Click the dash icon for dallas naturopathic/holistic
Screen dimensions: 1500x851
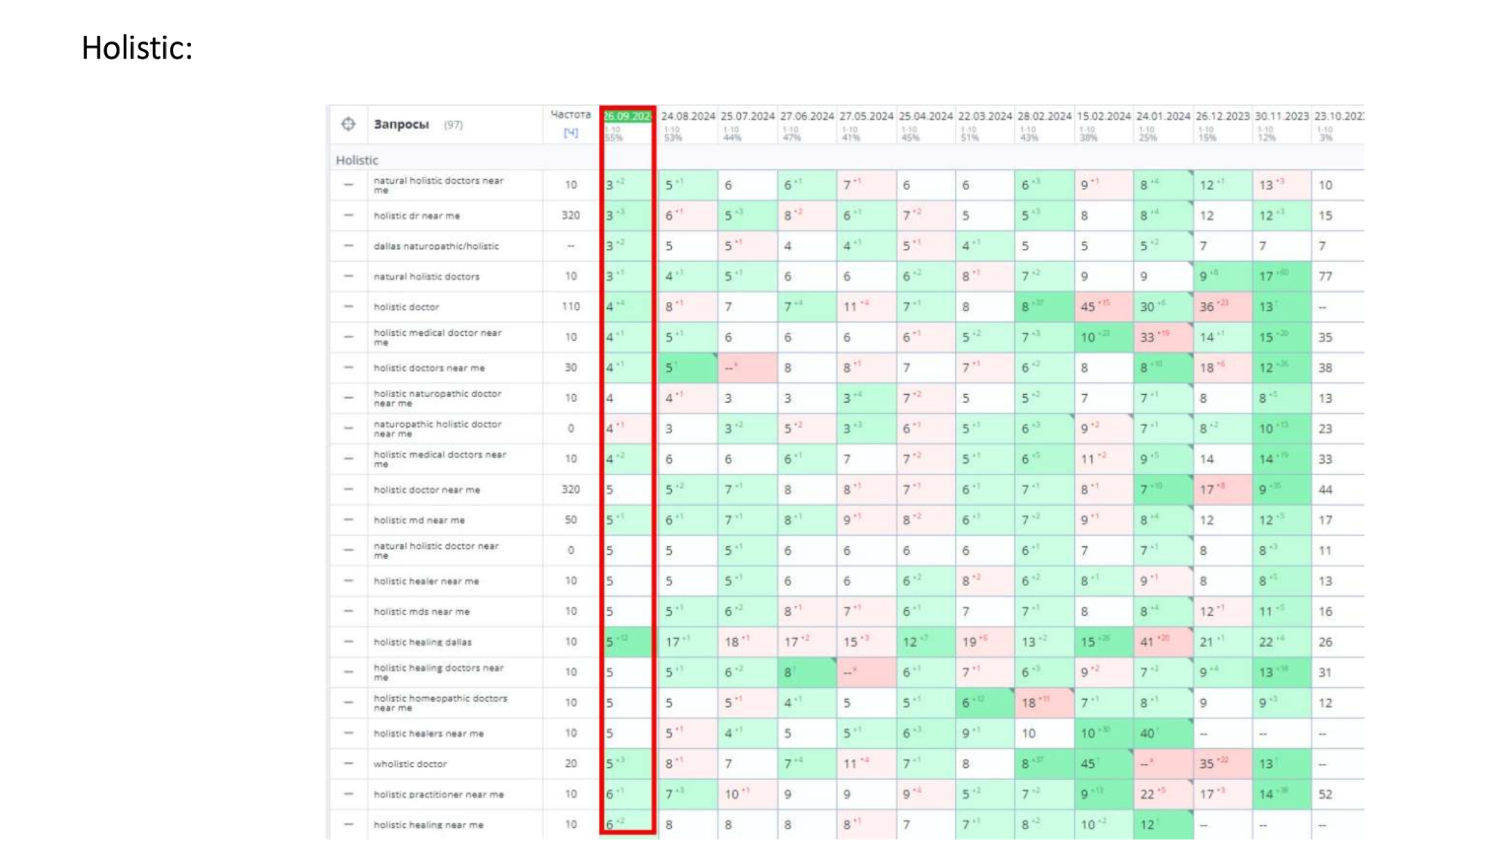tap(348, 246)
